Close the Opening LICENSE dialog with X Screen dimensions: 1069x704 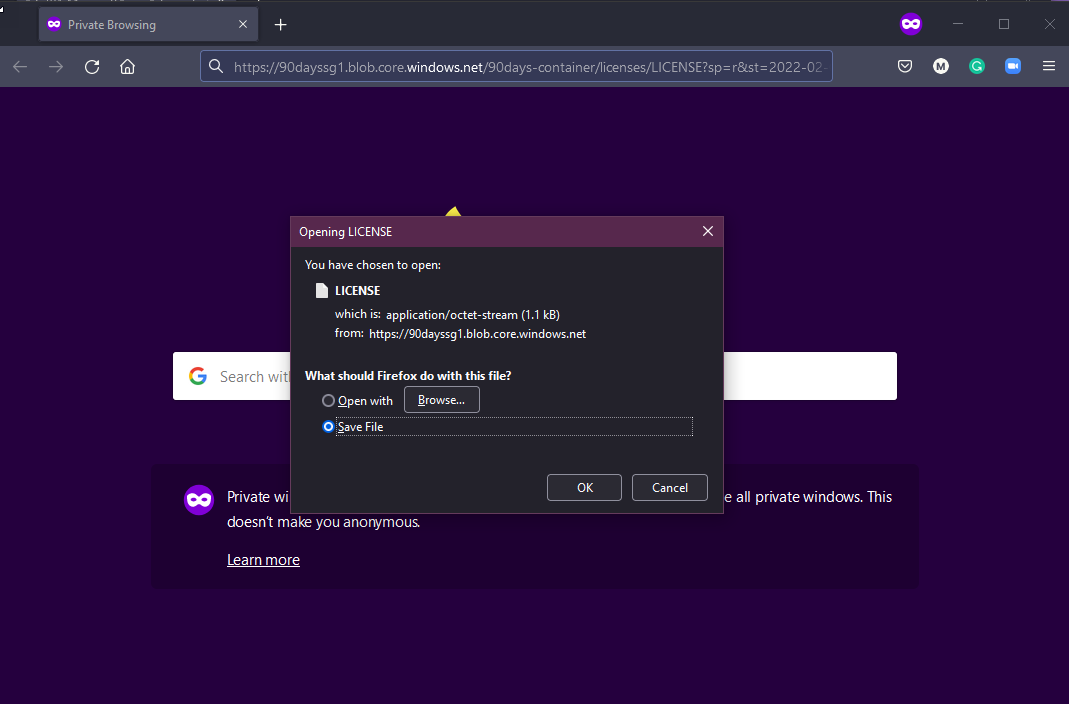(708, 231)
